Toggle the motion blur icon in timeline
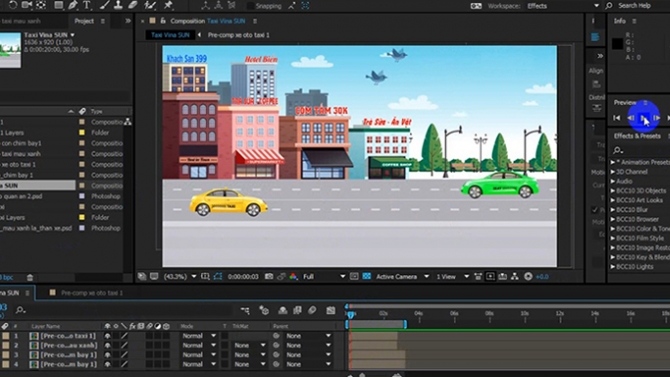The width and height of the screenshot is (670, 377). pyautogui.click(x=312, y=310)
